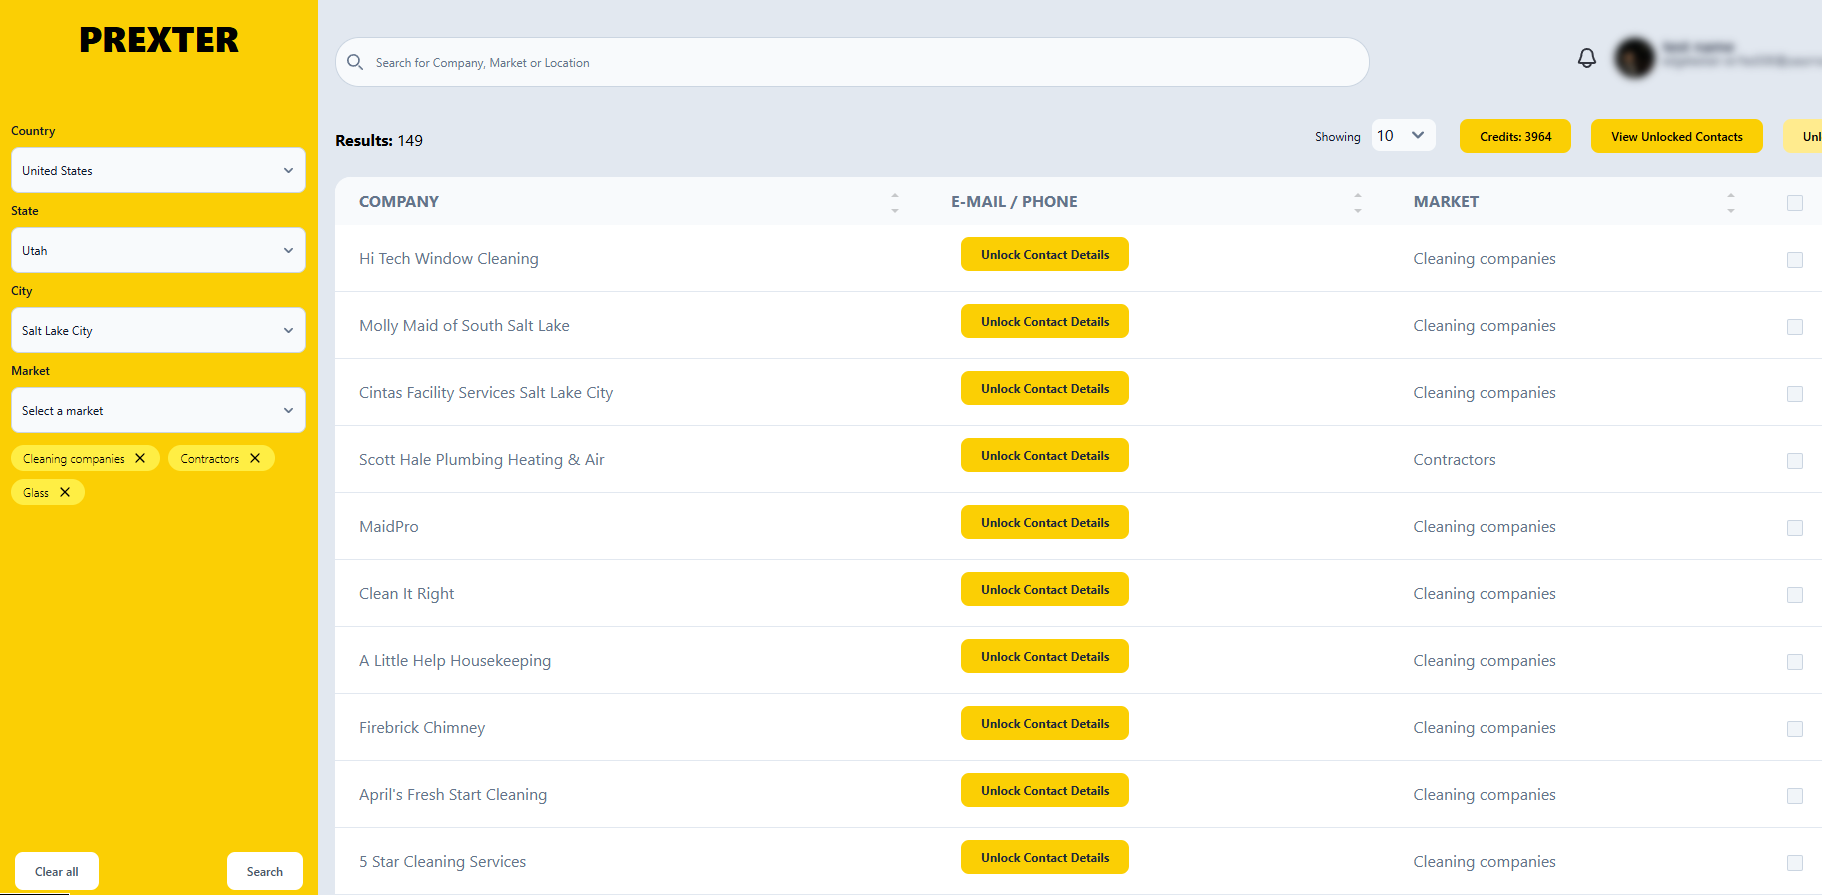Remove the Contractors filter tag
This screenshot has width=1822, height=895.
point(255,458)
